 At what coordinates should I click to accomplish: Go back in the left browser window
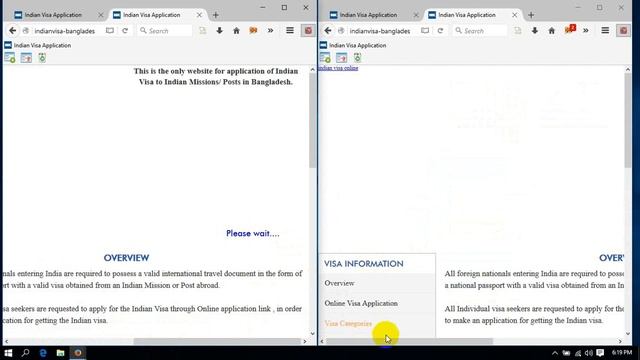tap(13, 31)
